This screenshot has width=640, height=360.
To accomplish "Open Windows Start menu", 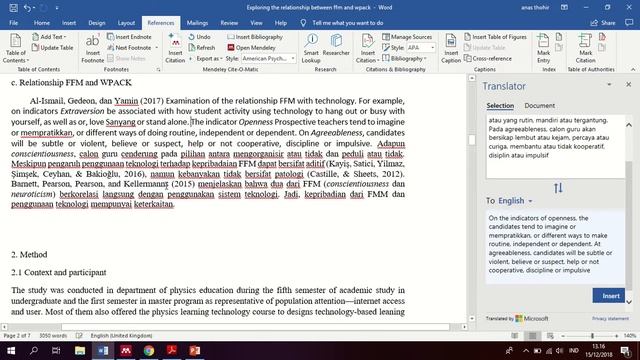I will tap(11, 351).
